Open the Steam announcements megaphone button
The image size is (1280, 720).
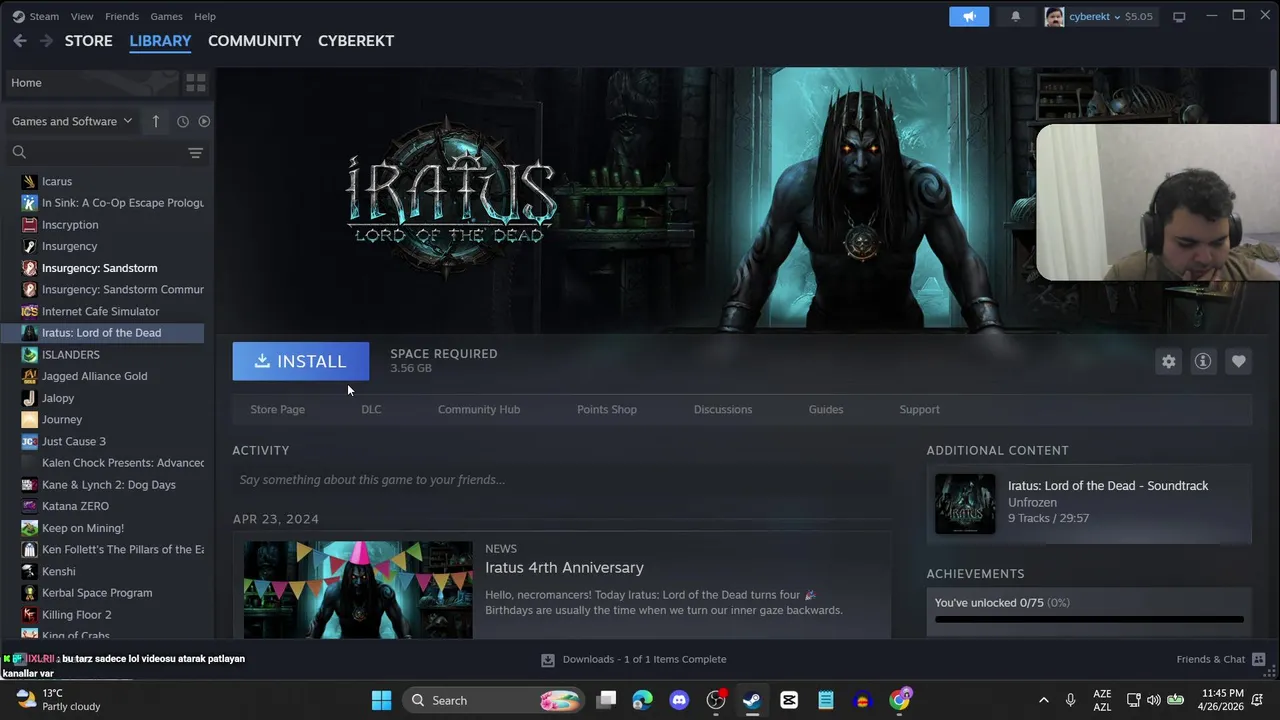[969, 16]
